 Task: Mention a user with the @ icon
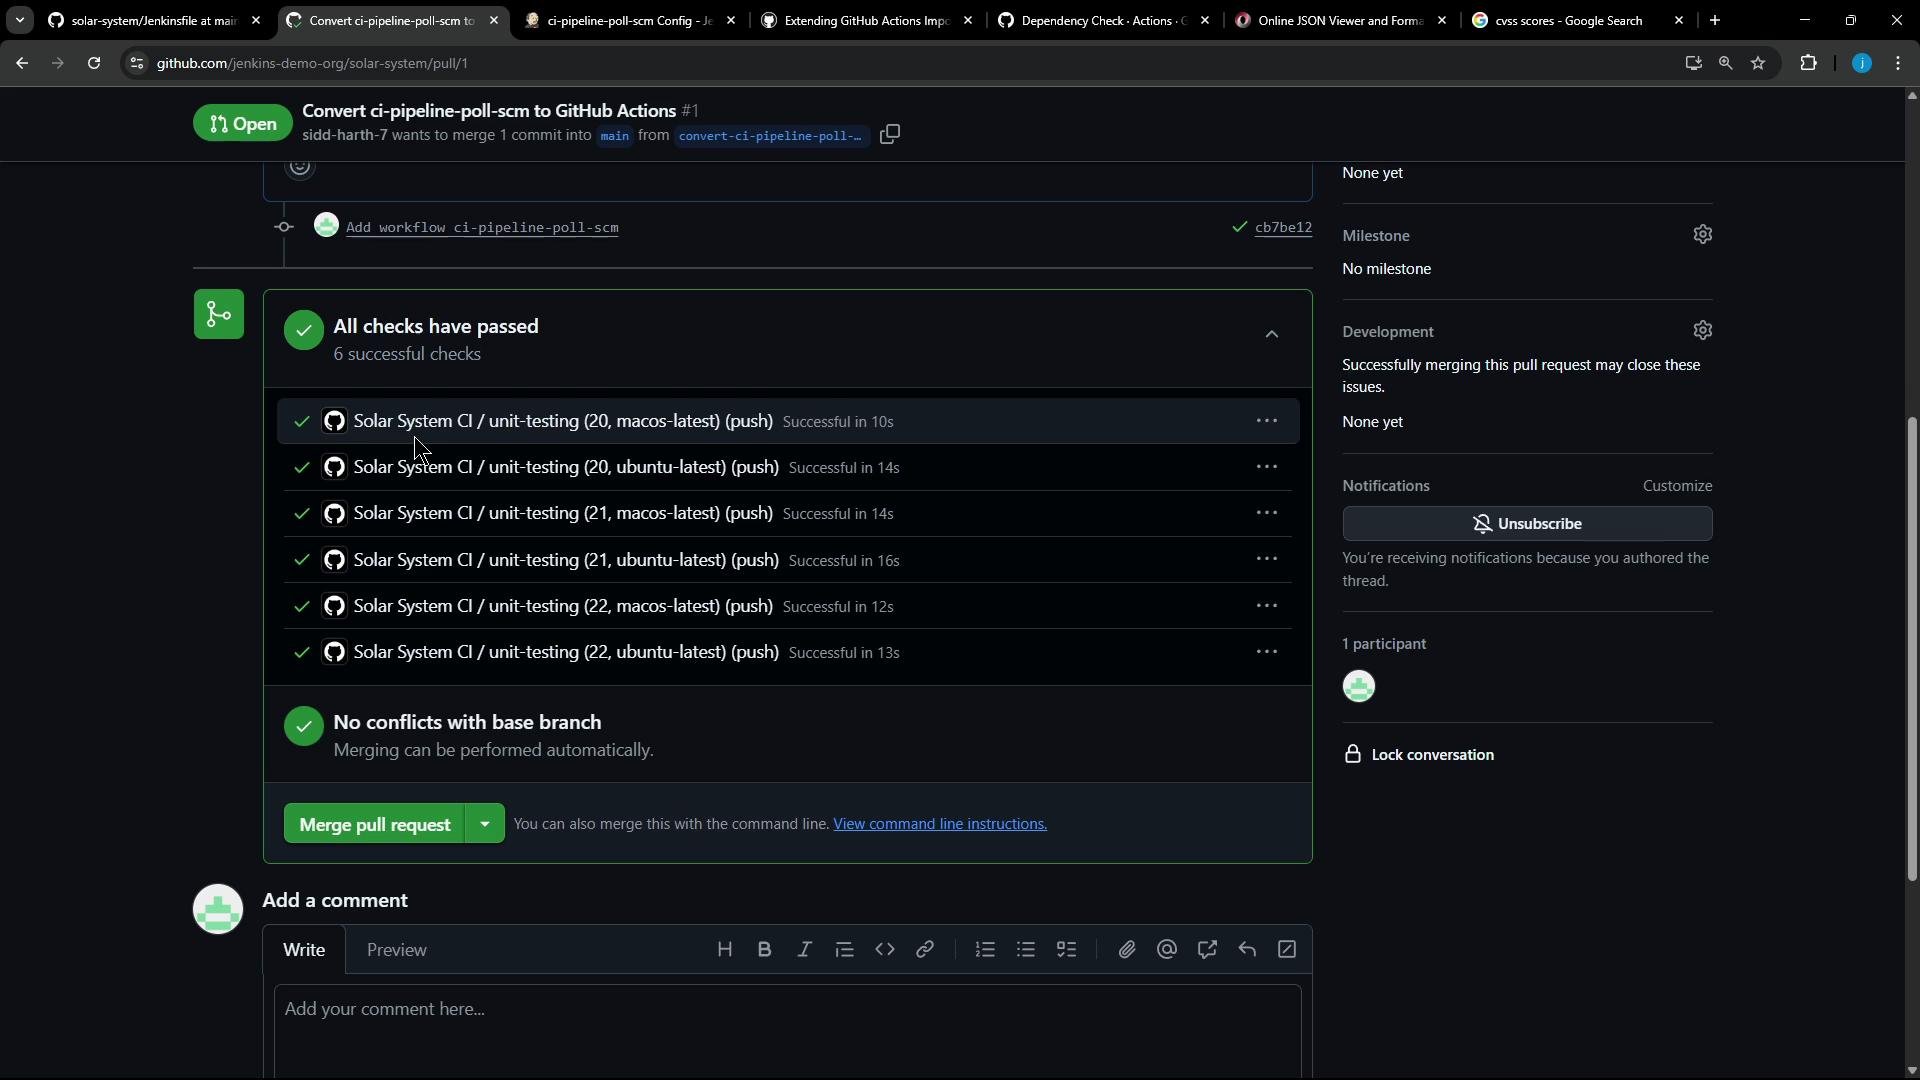(1167, 950)
